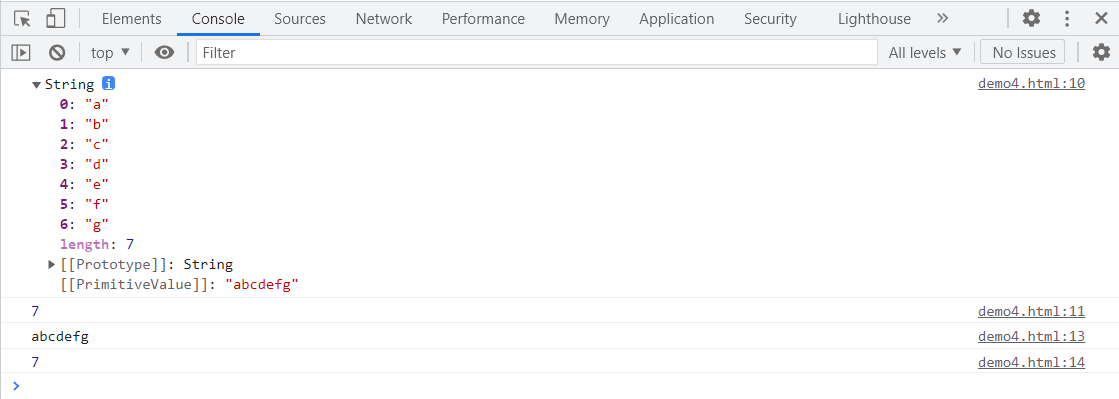Open console settings gear beside No Issues
Screen dimensions: 1119x399
click(1102, 52)
